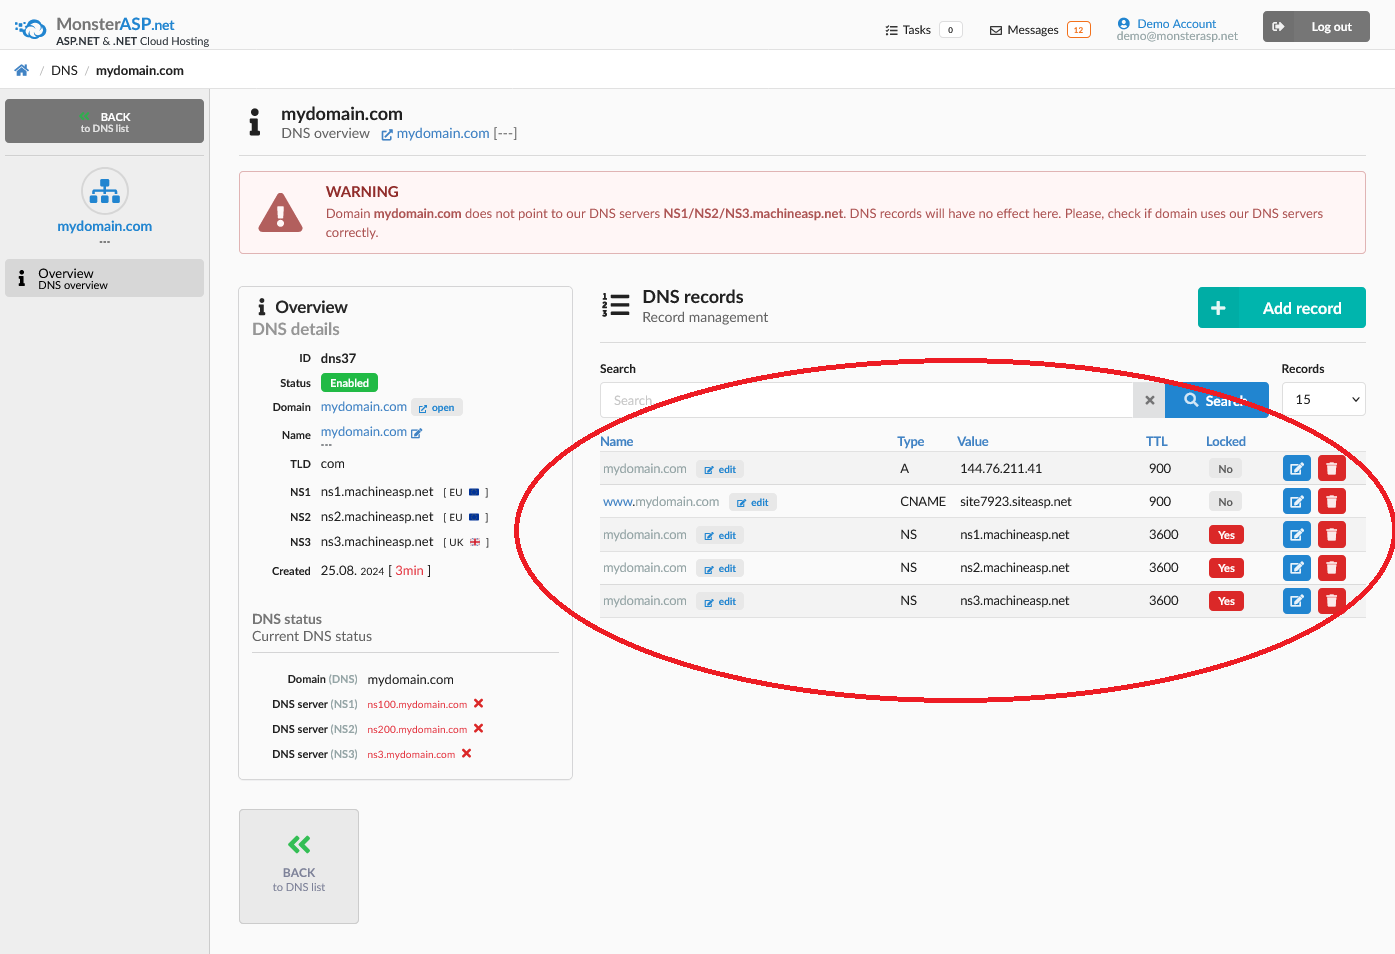Delete the A record with trash icon

click(x=1331, y=468)
